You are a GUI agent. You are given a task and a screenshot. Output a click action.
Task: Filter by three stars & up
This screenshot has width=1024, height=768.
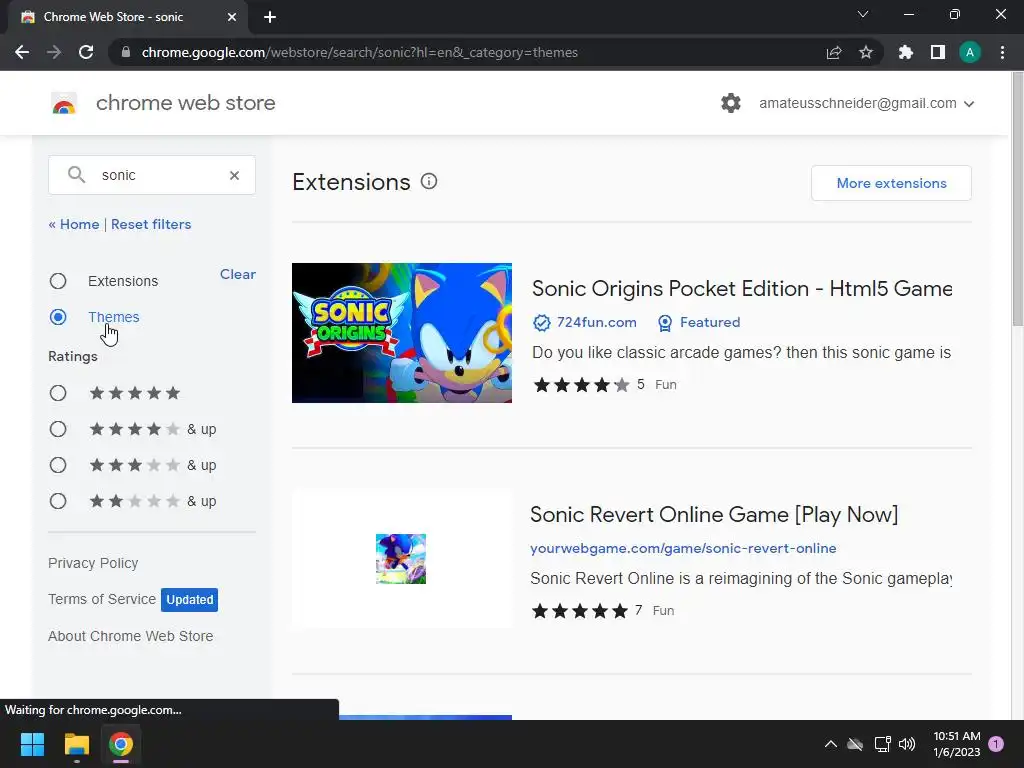[x=58, y=465]
